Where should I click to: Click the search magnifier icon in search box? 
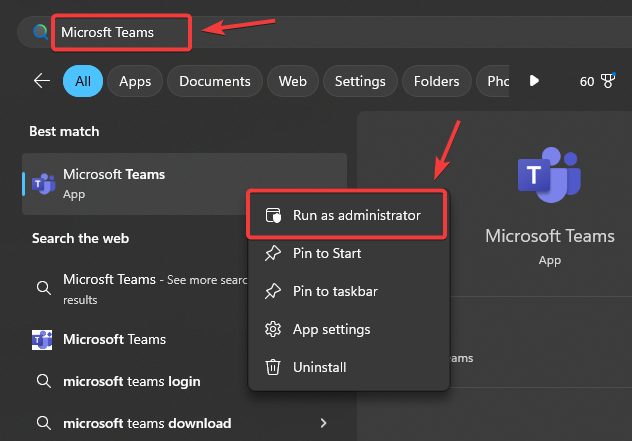click(x=40, y=32)
